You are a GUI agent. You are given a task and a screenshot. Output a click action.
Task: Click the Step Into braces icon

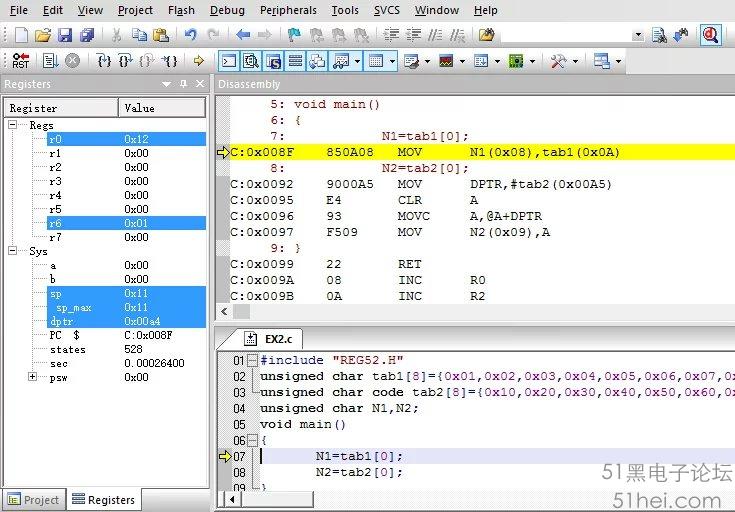(x=104, y=61)
